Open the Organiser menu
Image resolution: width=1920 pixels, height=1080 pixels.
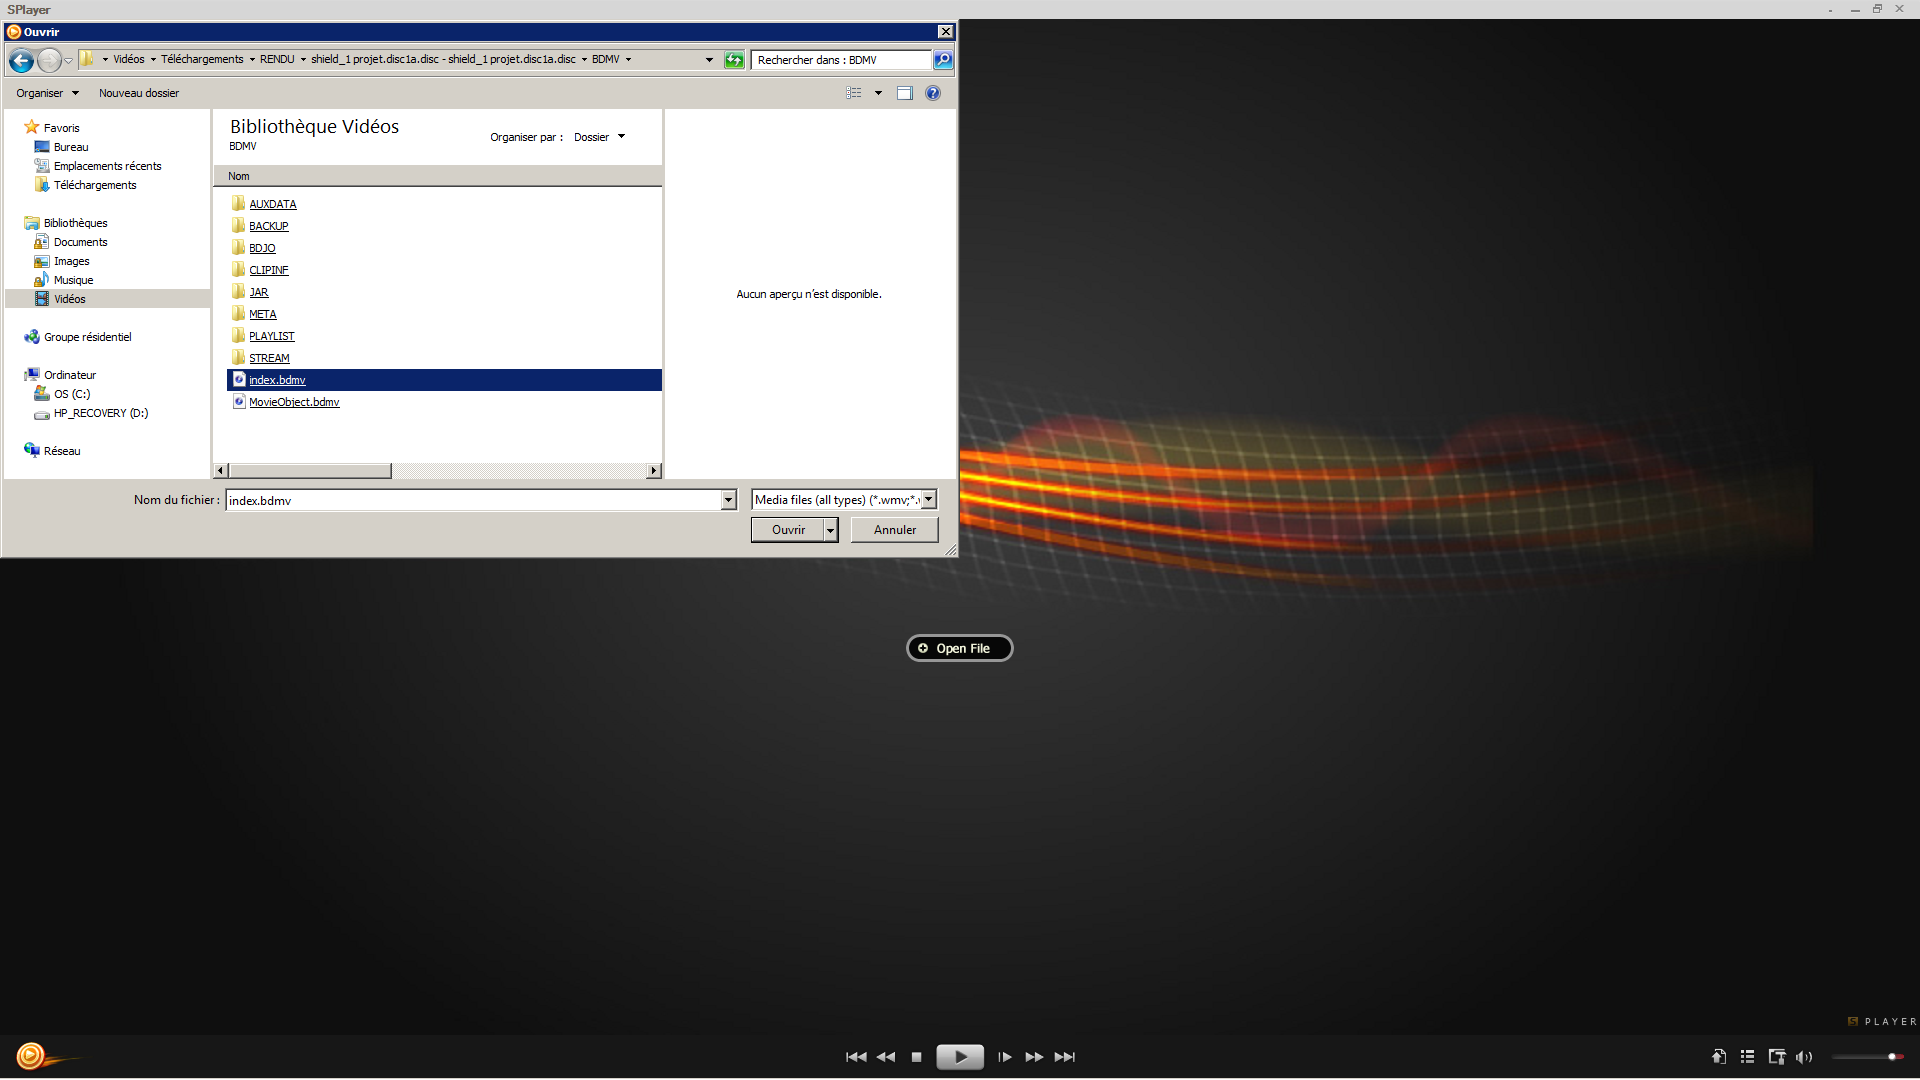click(46, 93)
